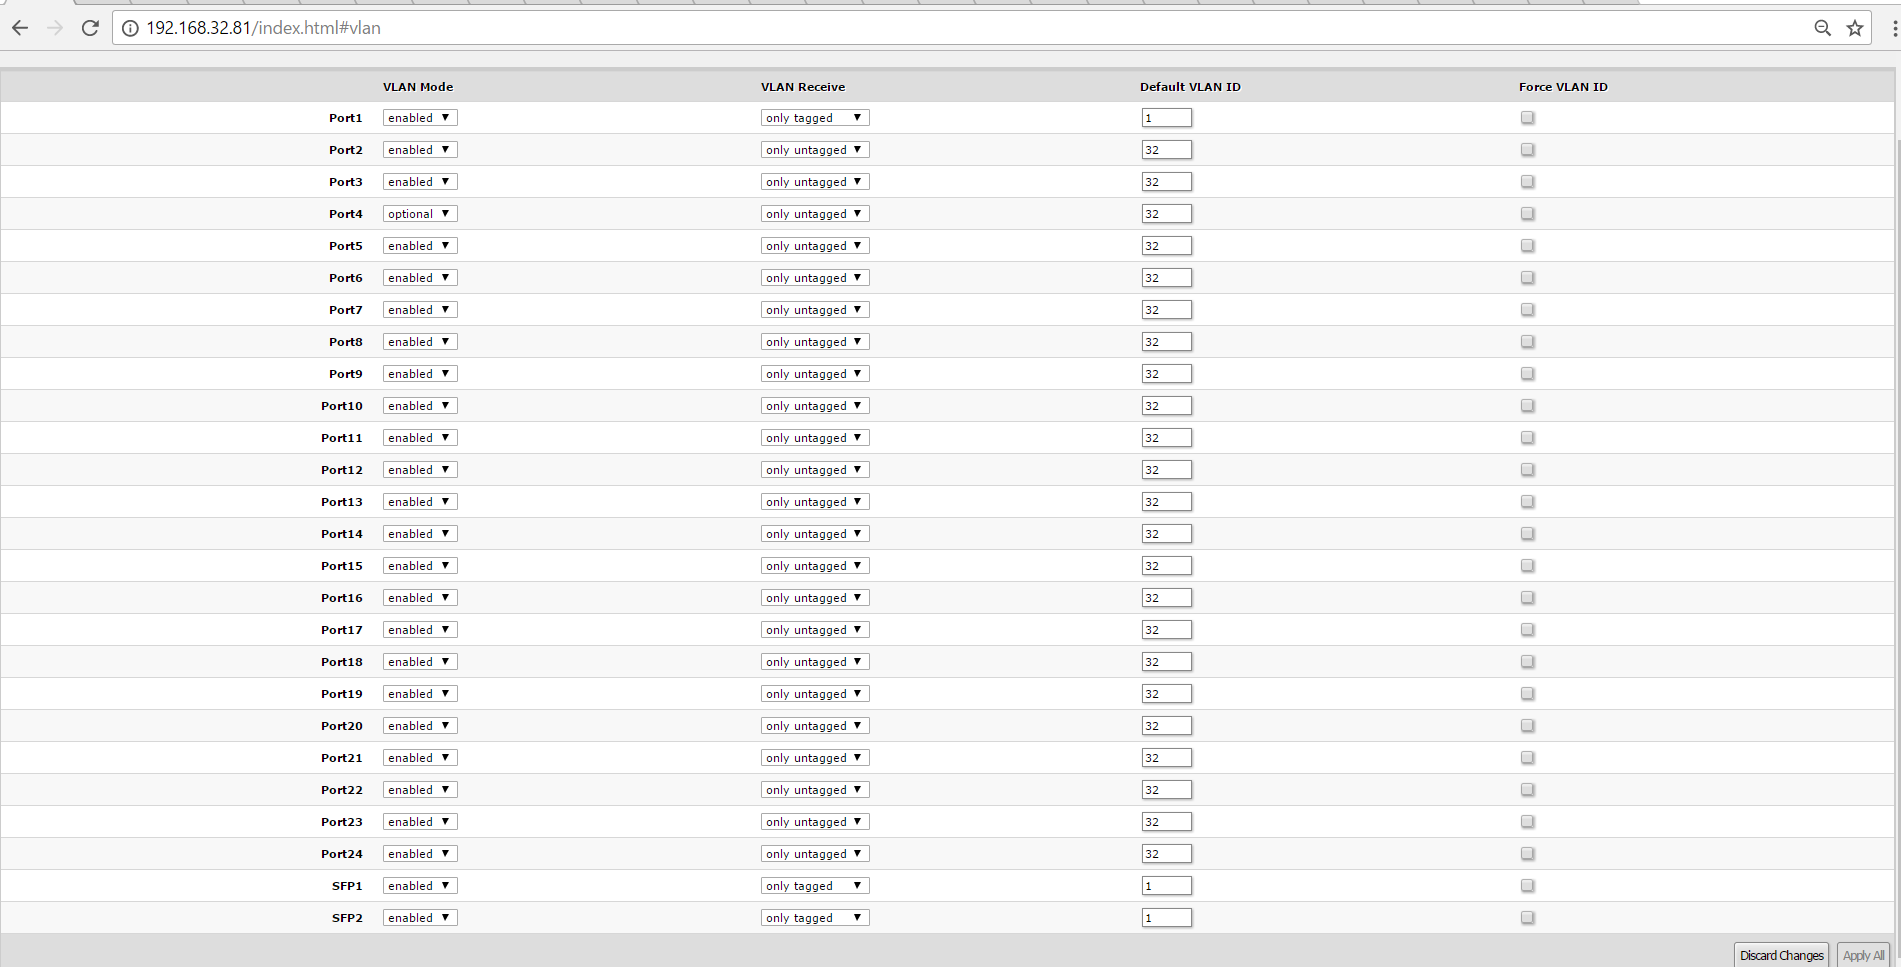Click the zoom magnifier icon
The height and width of the screenshot is (967, 1901).
[x=1823, y=28]
